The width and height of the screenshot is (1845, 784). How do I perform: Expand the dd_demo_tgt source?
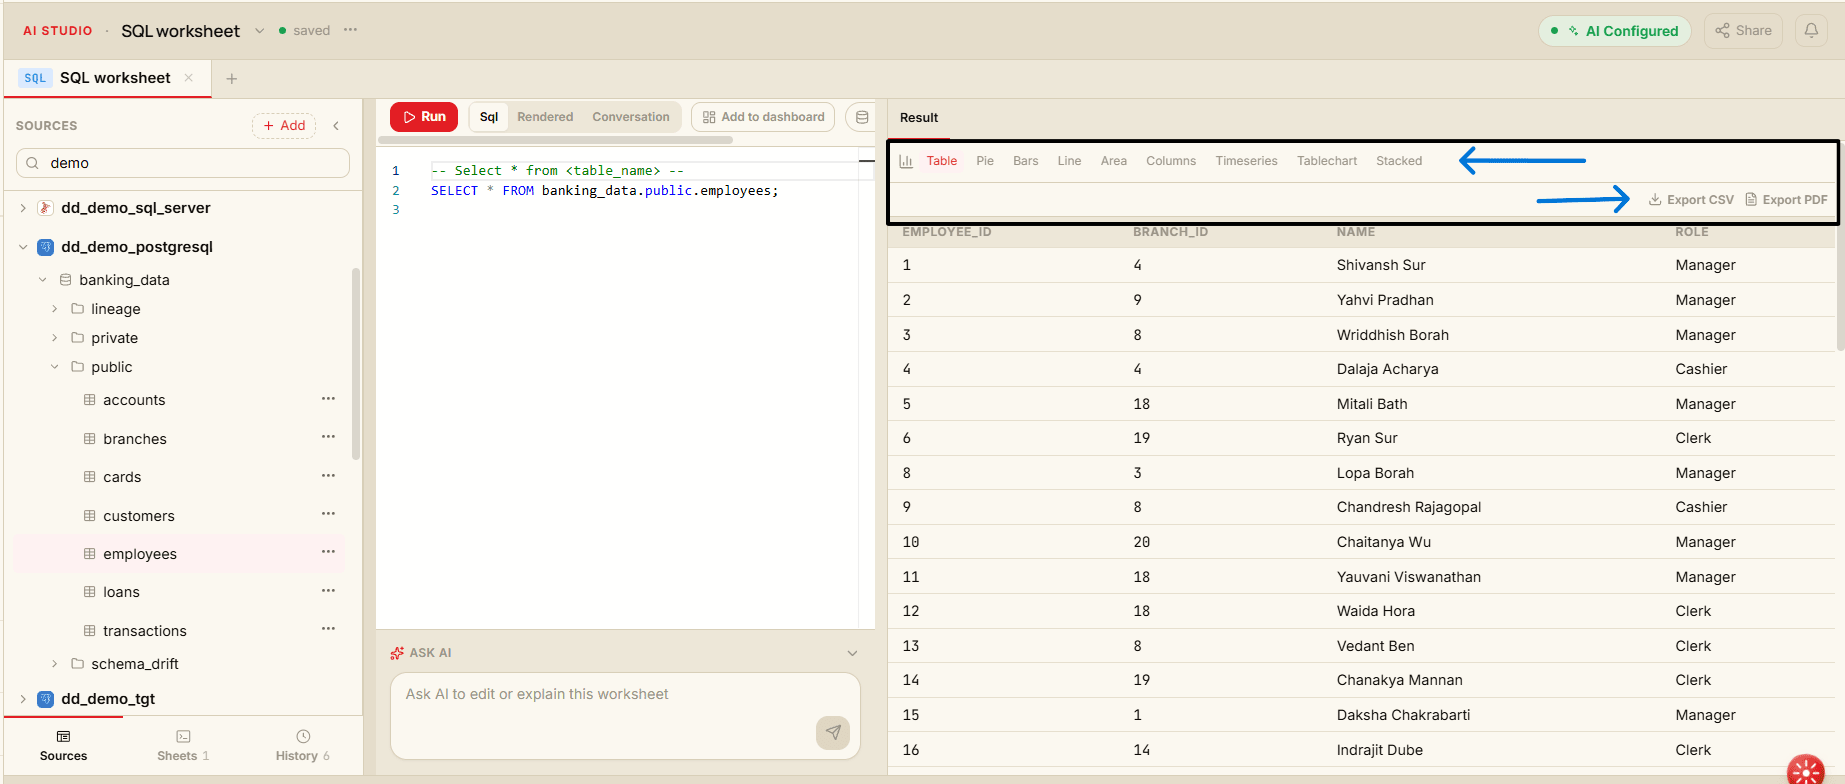[x=23, y=699]
